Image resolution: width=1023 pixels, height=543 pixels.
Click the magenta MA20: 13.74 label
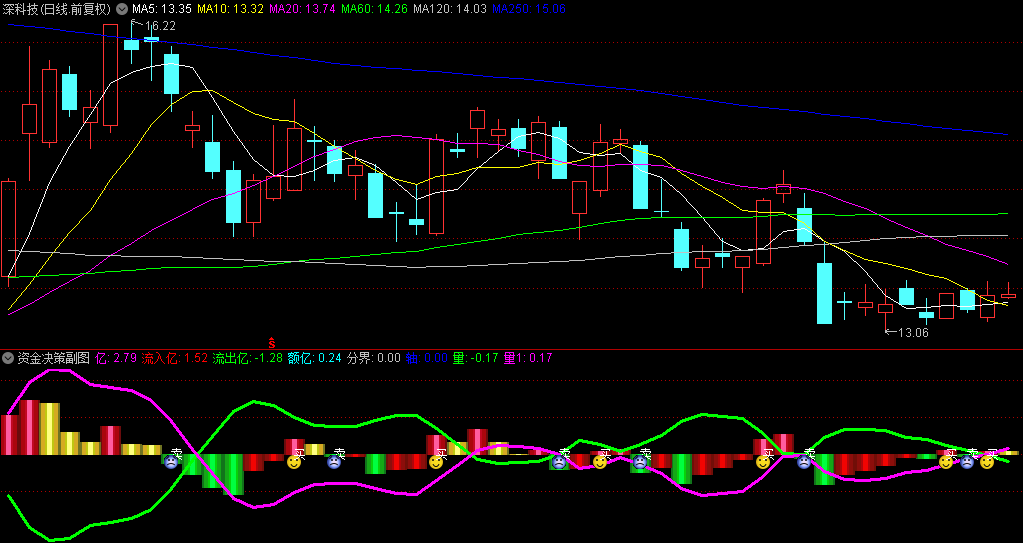pos(302,9)
